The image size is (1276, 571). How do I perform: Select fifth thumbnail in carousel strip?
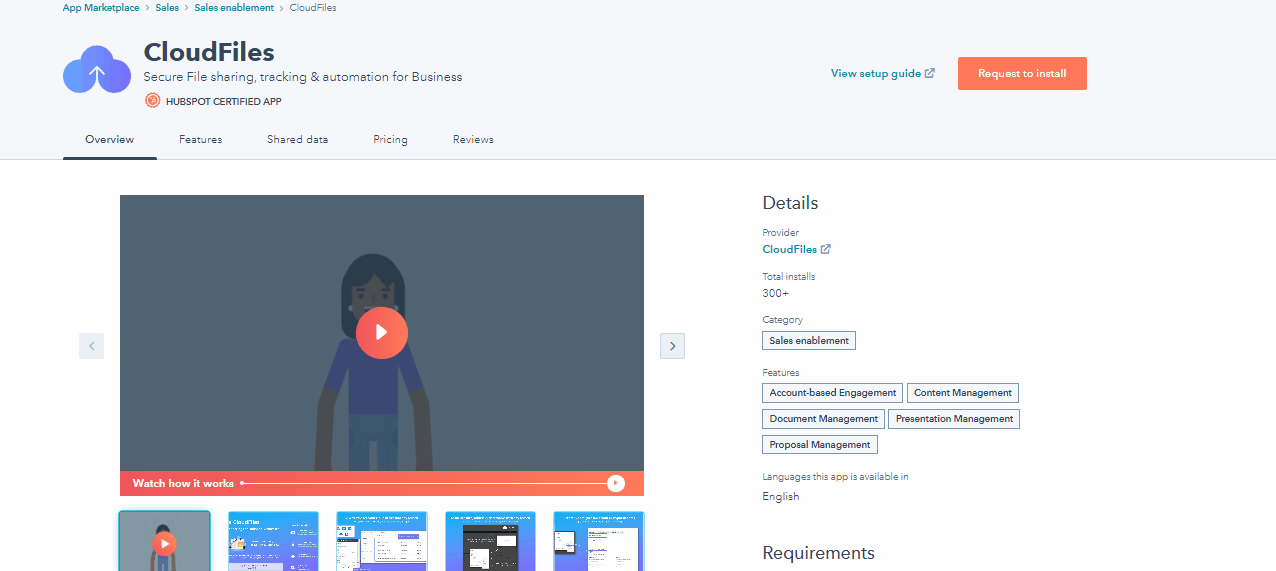coord(599,541)
